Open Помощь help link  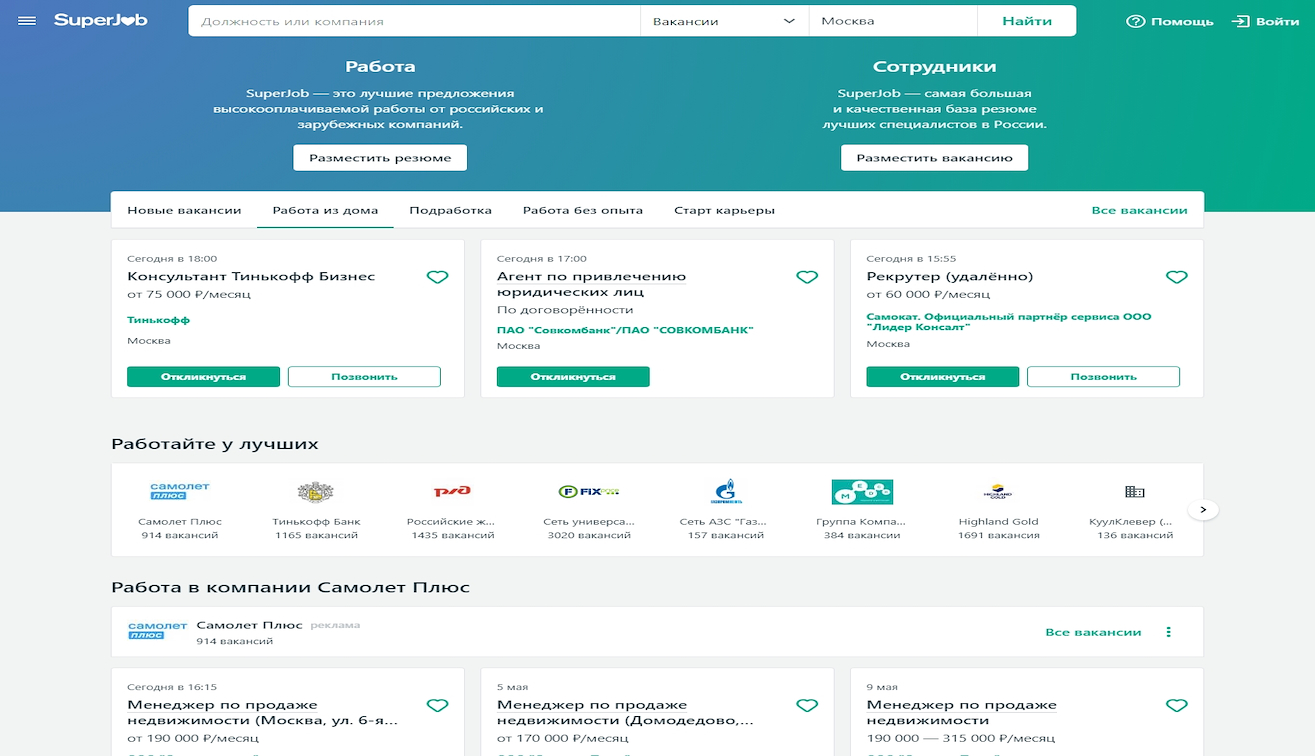click(x=1169, y=21)
